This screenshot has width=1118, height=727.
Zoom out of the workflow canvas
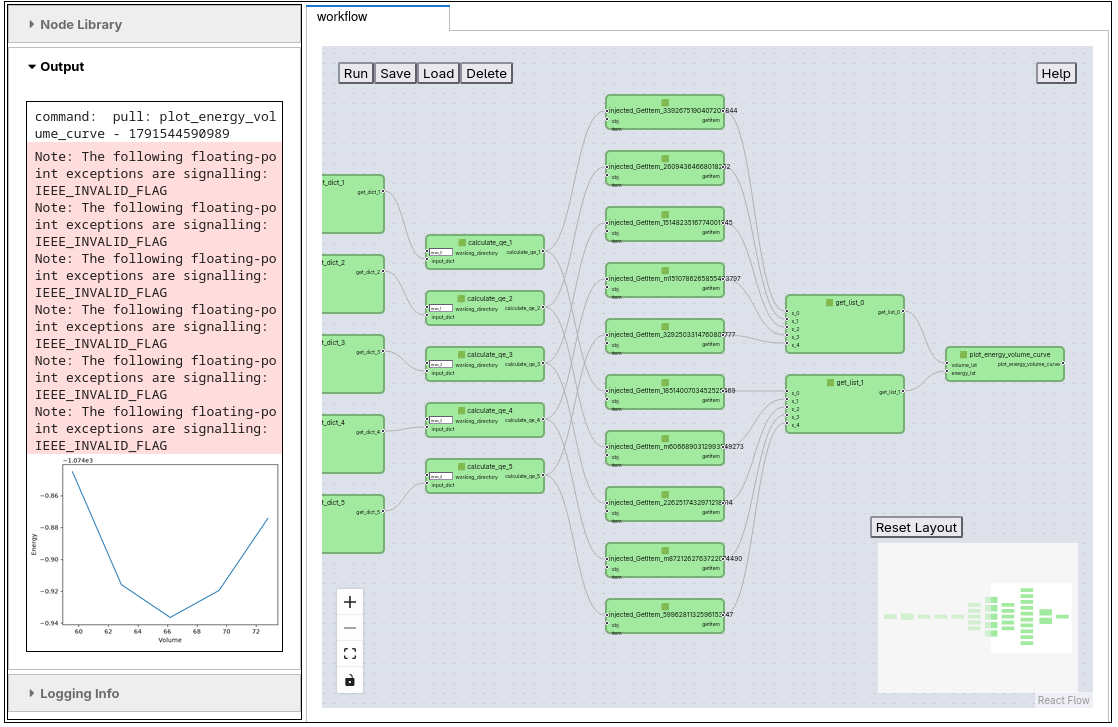pyautogui.click(x=349, y=628)
